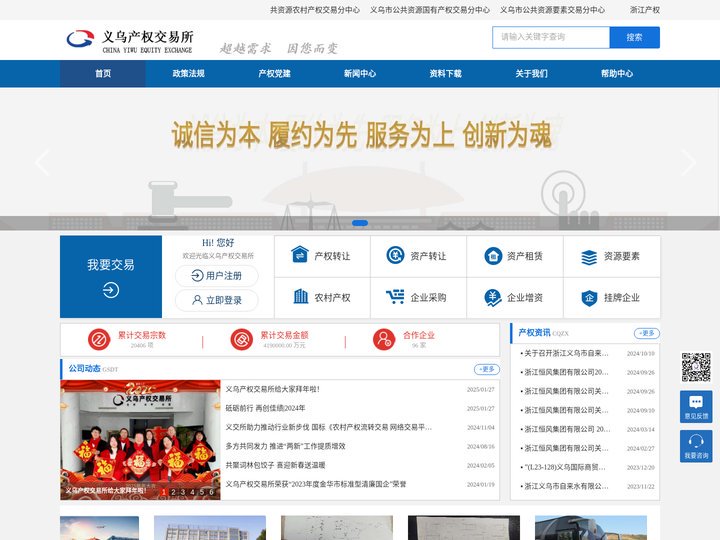Image resolution: width=720 pixels, height=540 pixels.
Task: Click the blue banner slide indicator
Action: (x=360, y=223)
